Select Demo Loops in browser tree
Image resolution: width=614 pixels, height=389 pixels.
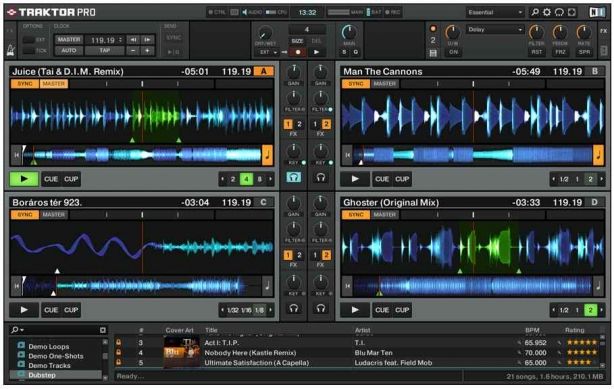tap(49, 346)
